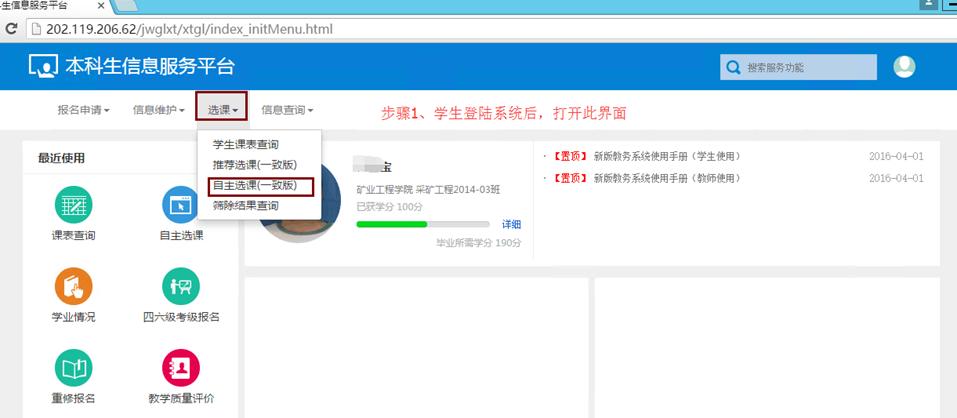This screenshot has height=418, width=957.
Task: Collapse the 选课 dropdown menu
Action: click(222, 109)
